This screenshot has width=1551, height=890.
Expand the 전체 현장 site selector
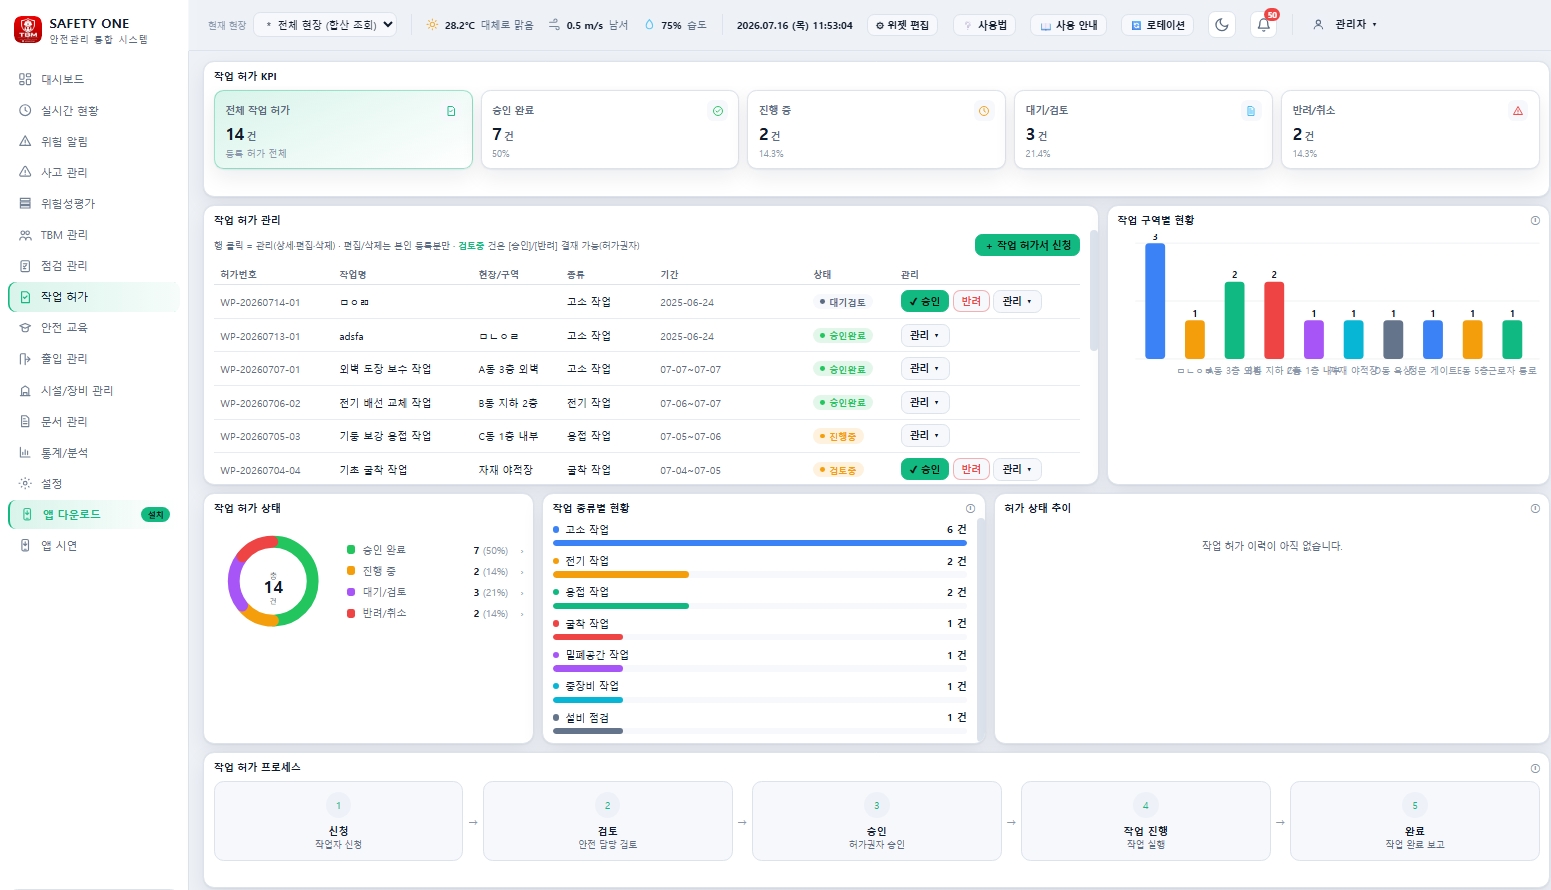325,25
